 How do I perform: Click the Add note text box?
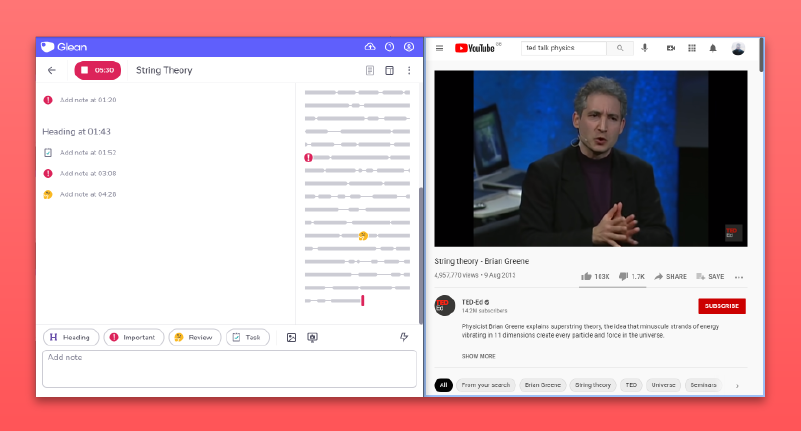pyautogui.click(x=229, y=368)
